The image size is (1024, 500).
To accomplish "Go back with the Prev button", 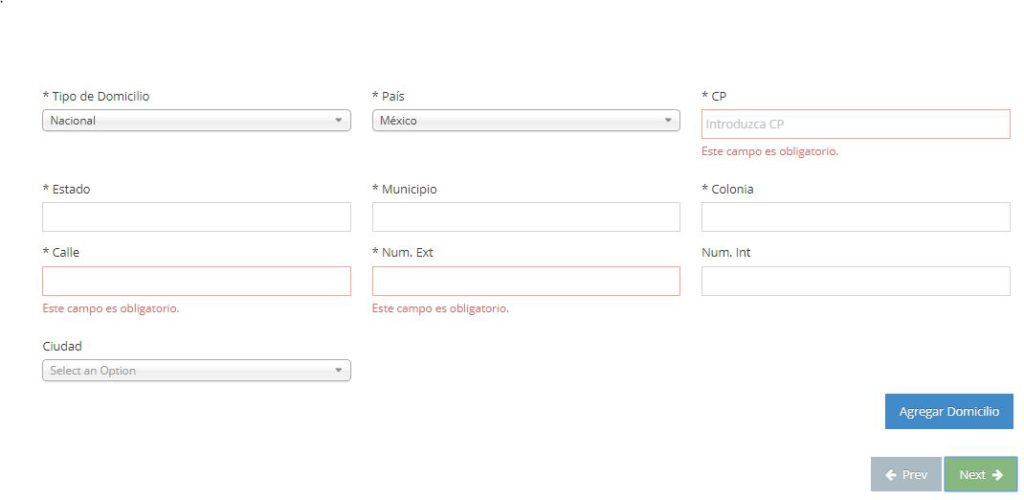I will (x=905, y=475).
